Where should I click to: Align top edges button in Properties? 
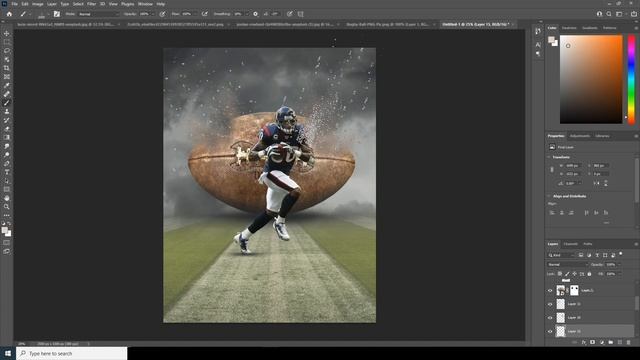point(586,213)
